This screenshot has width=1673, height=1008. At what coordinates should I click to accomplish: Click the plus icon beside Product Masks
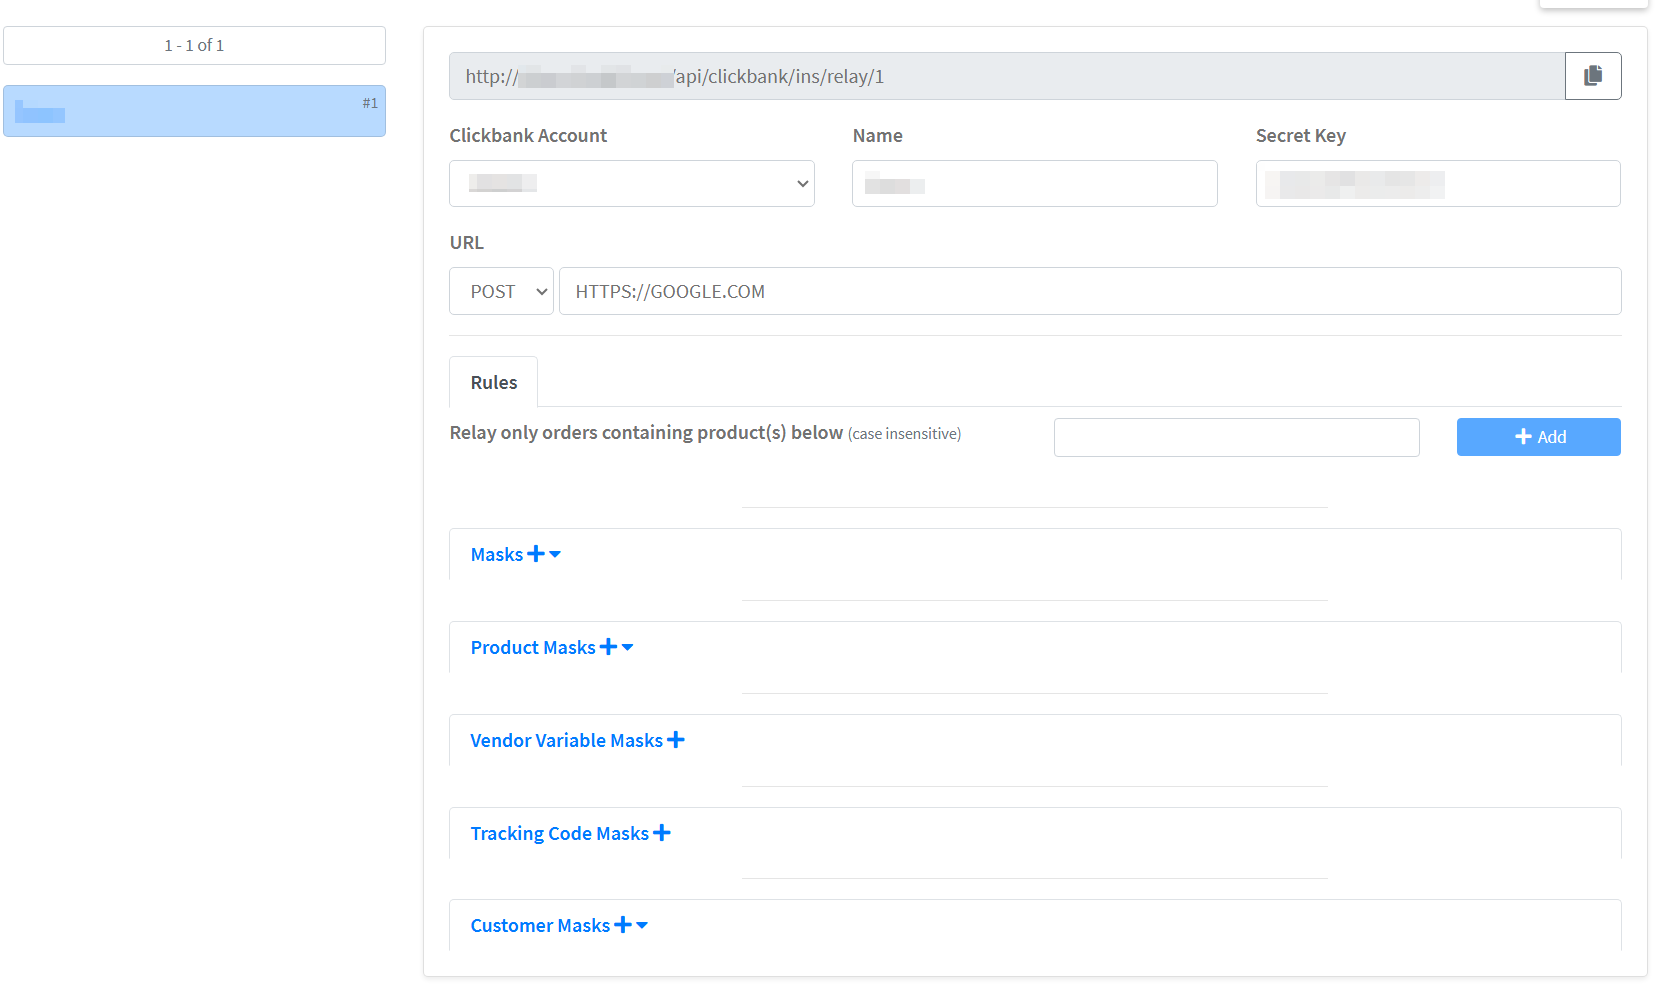(608, 647)
